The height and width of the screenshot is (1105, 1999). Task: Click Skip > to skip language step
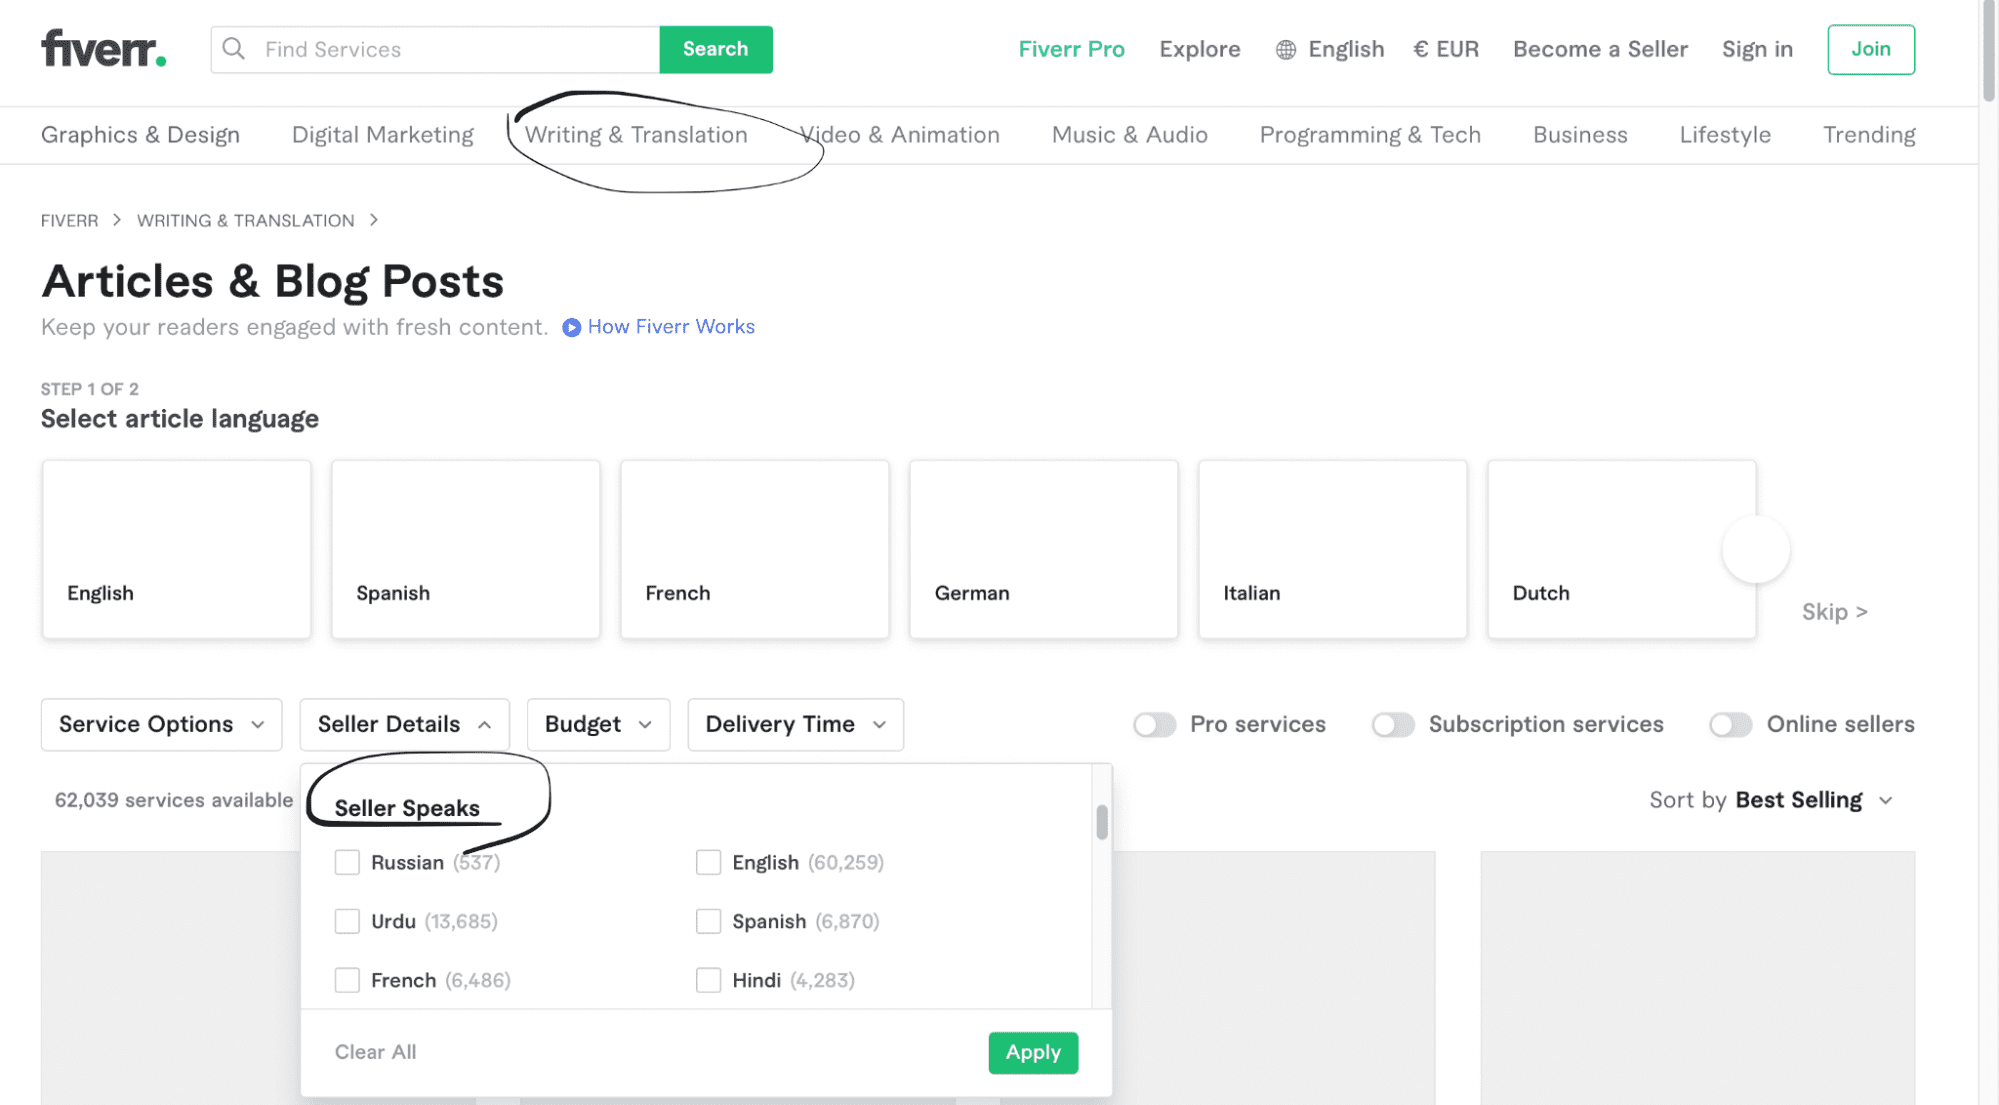(1834, 612)
